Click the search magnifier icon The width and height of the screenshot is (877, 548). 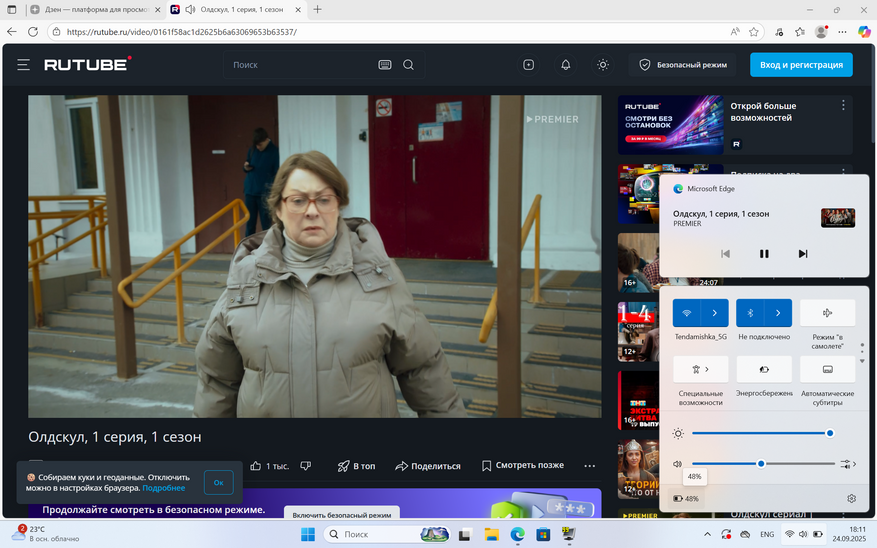coord(408,65)
